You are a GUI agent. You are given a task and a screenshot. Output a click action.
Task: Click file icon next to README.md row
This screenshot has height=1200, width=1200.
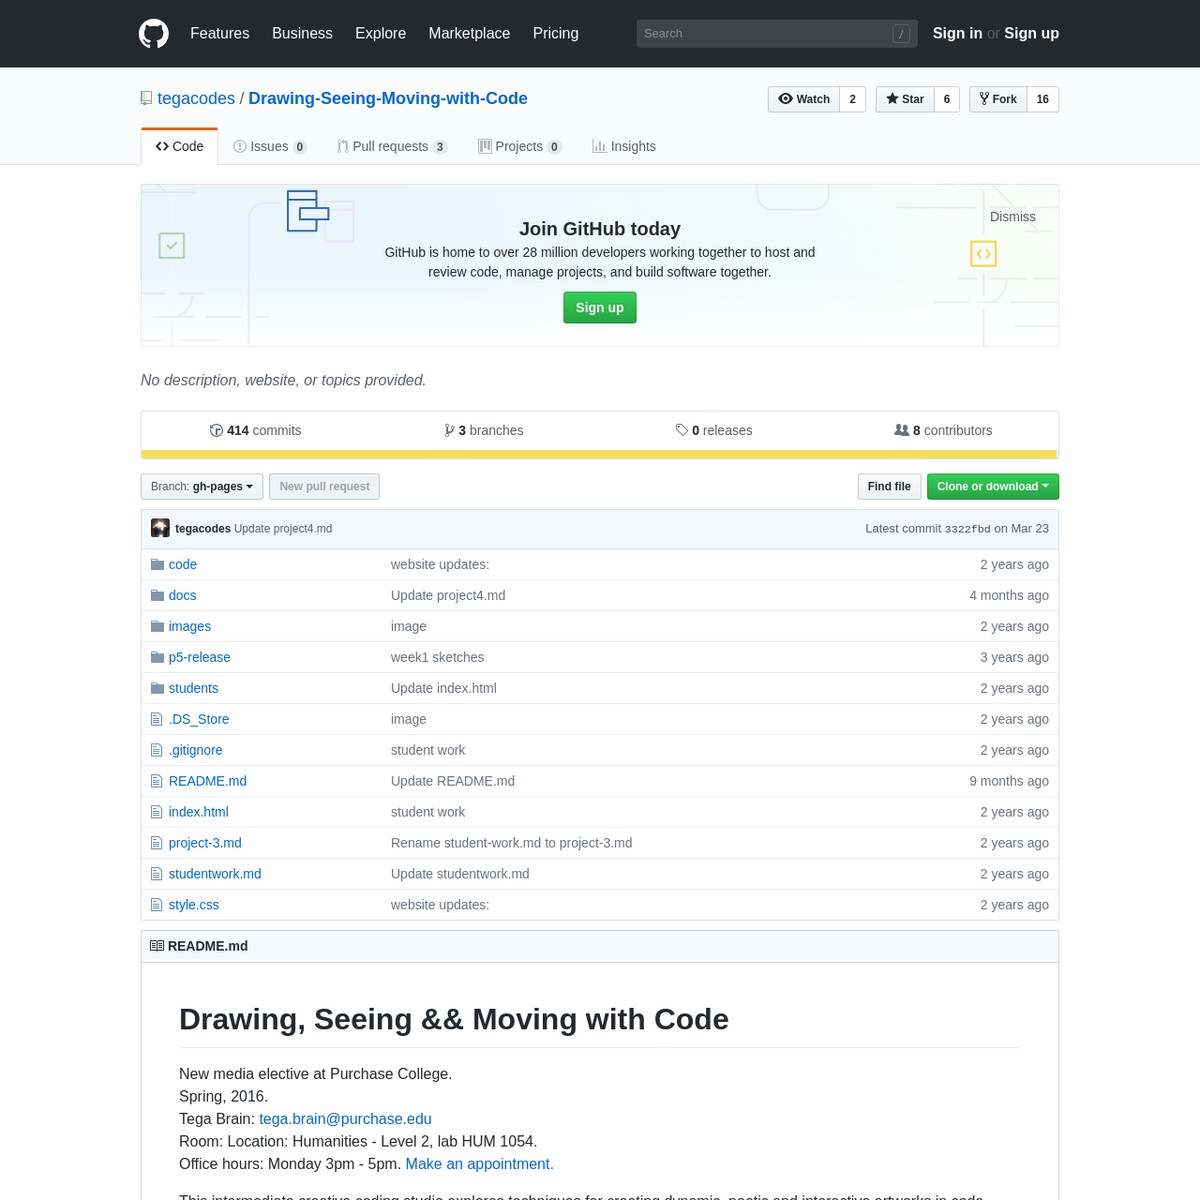tap(156, 781)
